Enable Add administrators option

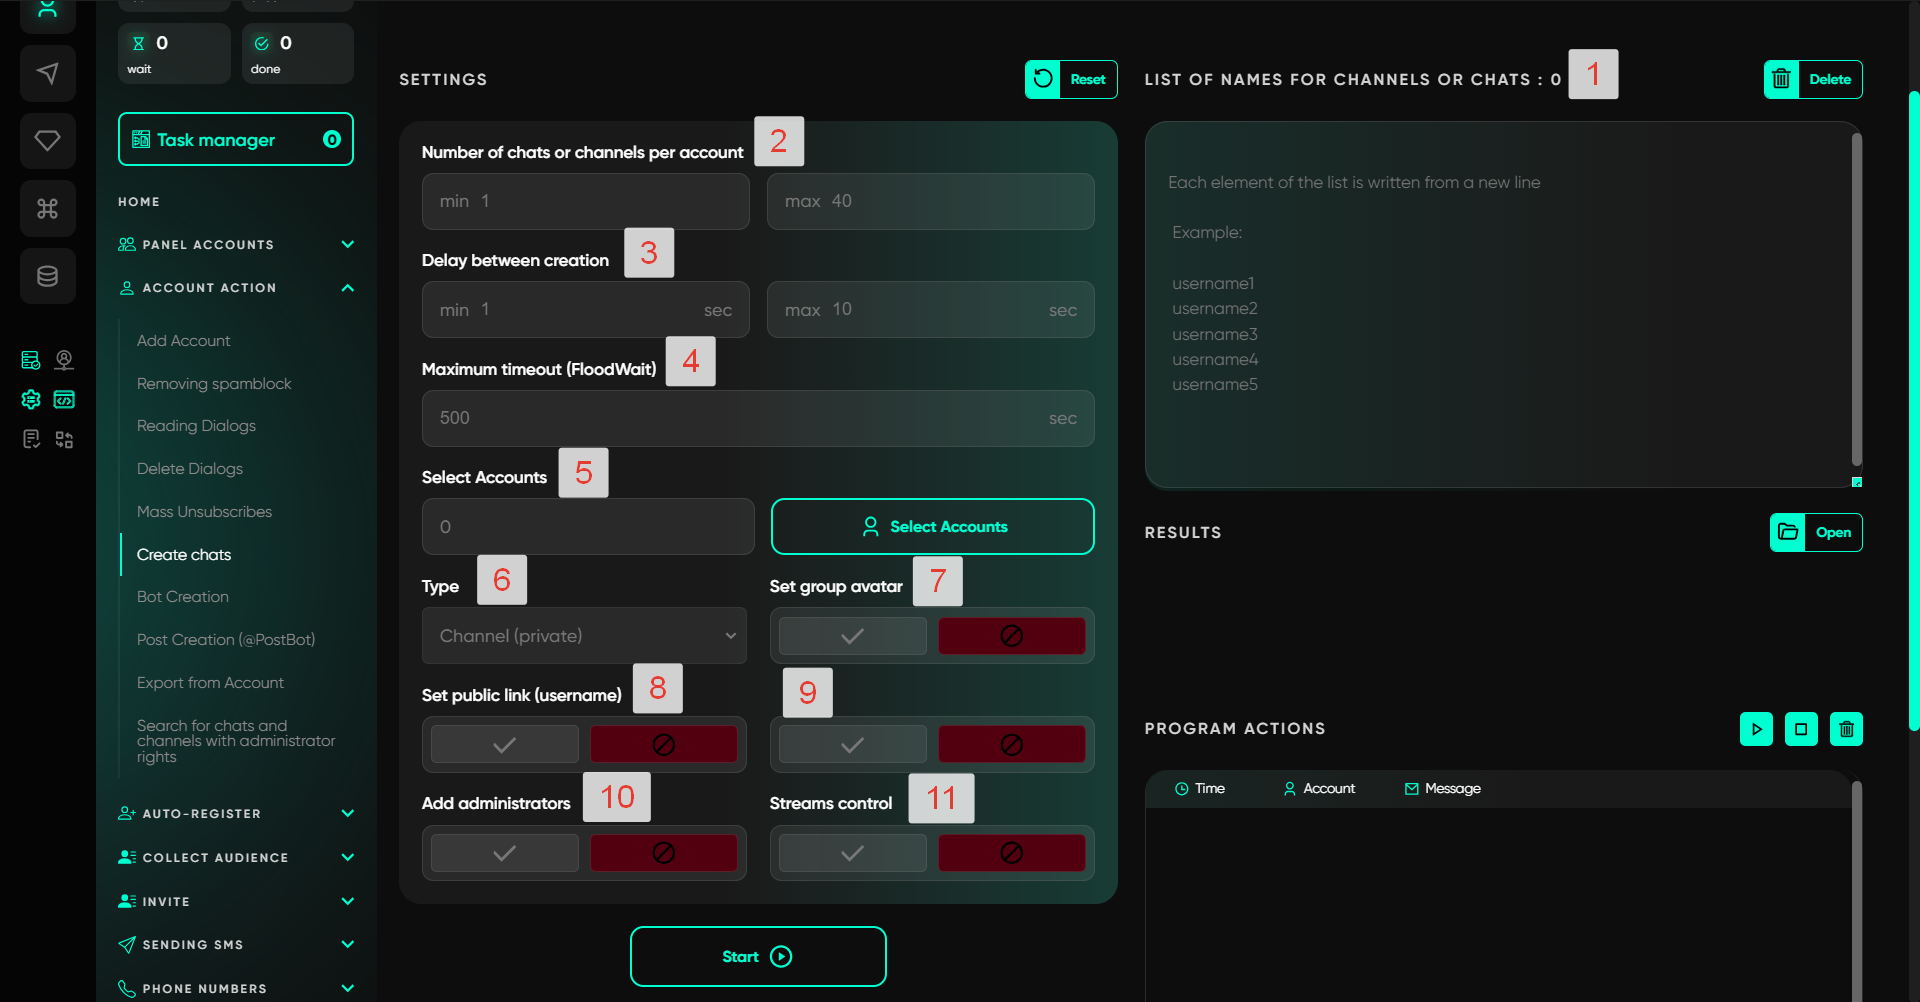coord(504,853)
